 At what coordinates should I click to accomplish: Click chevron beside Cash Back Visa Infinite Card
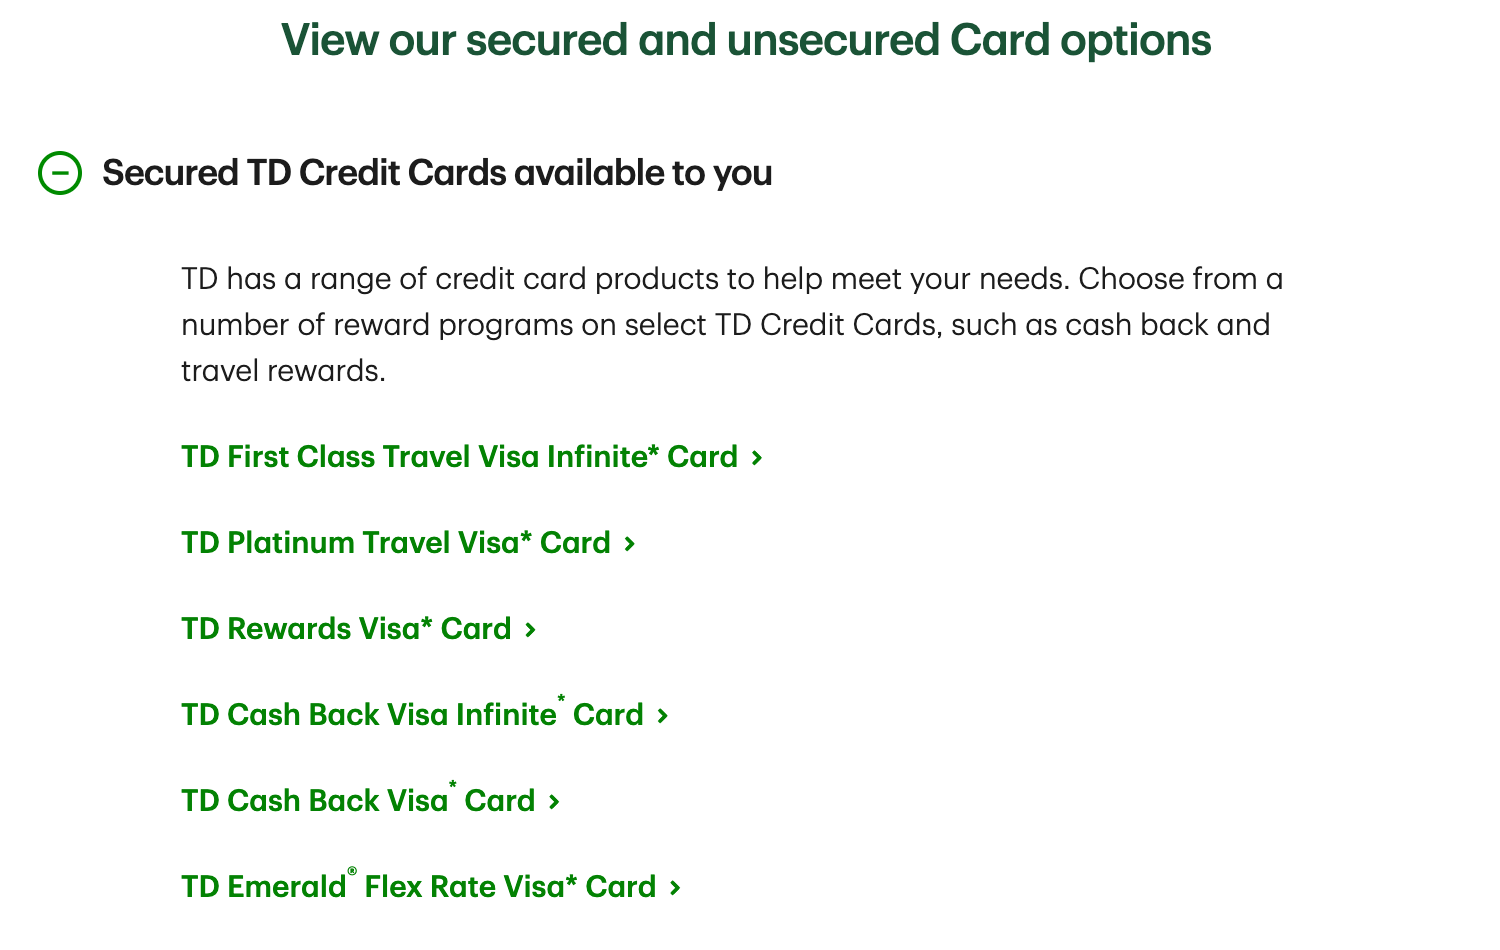[x=662, y=716]
